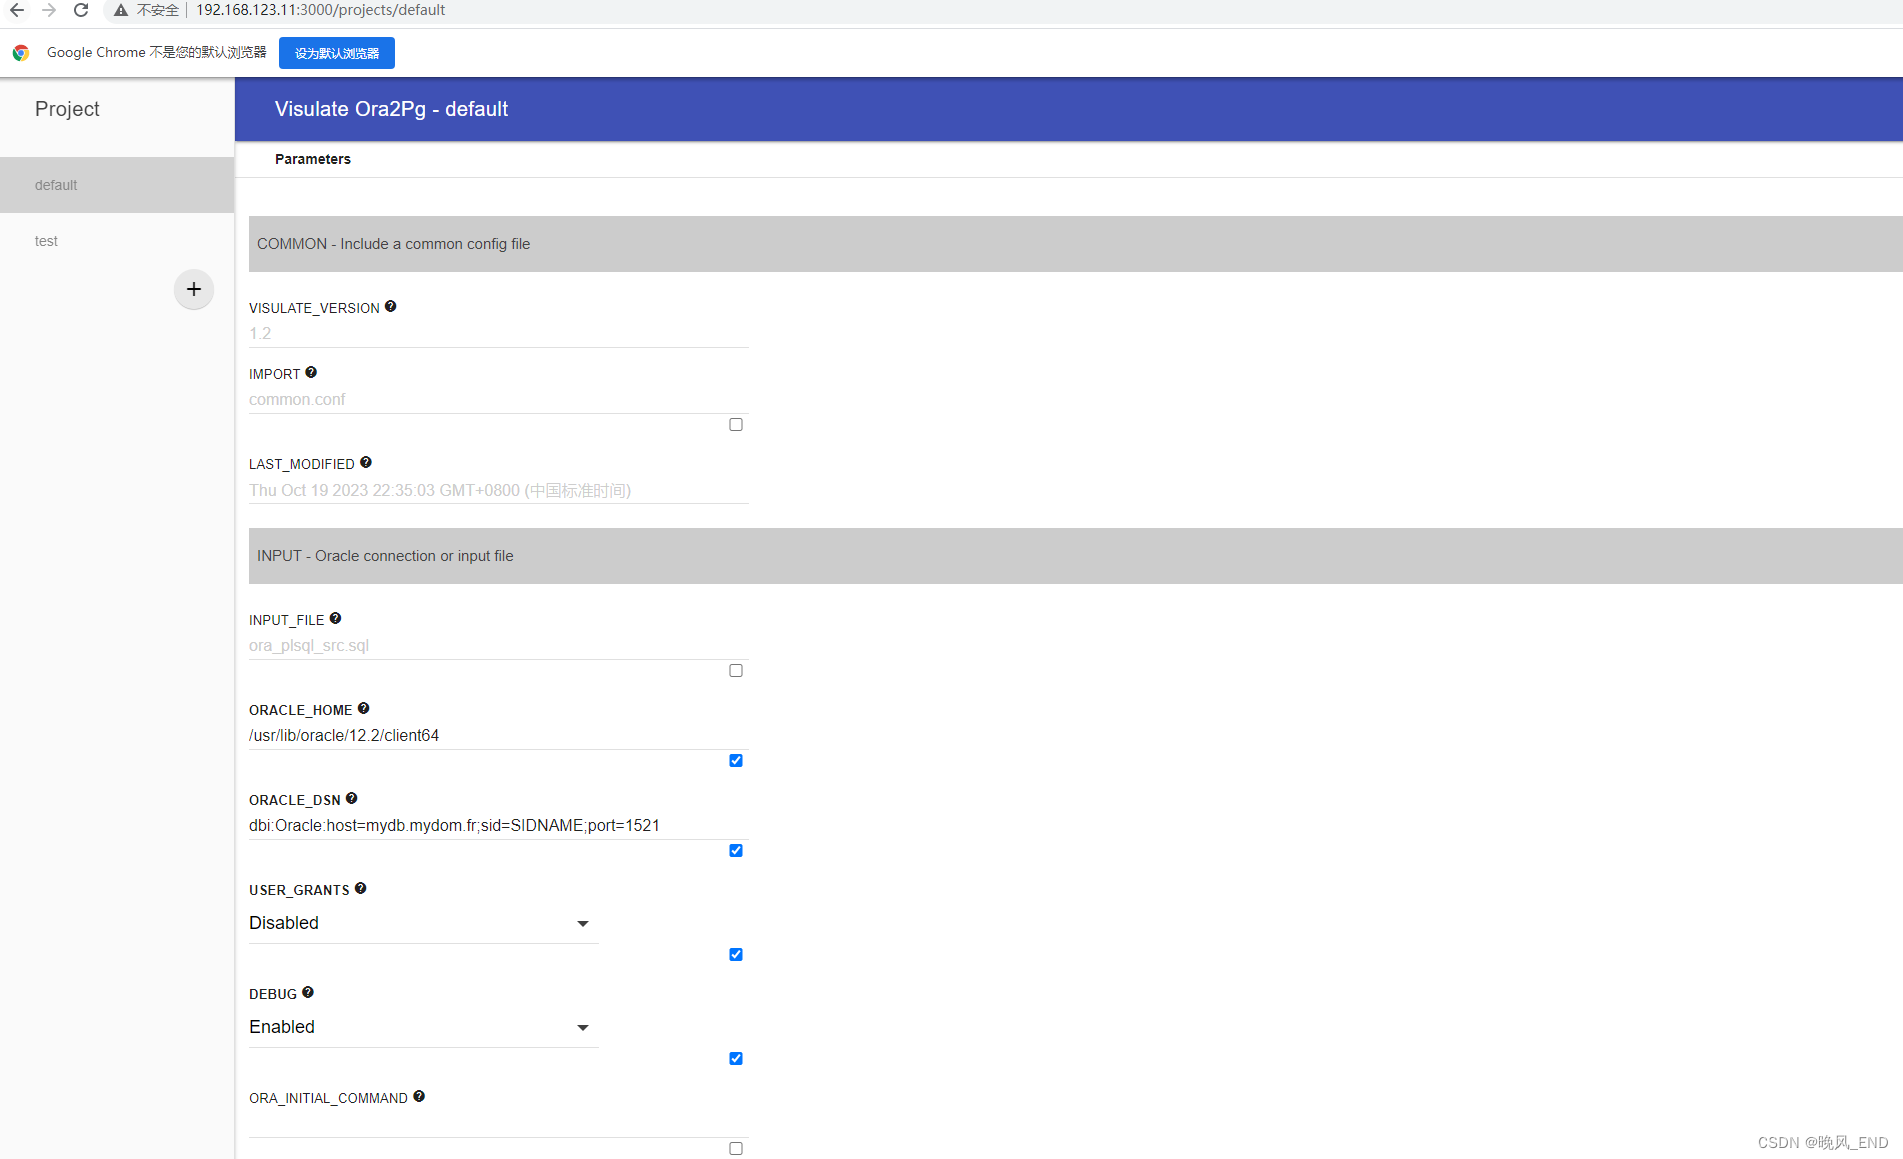1903x1159 pixels.
Task: Open help for IMPORT parameter
Action: [x=311, y=371]
